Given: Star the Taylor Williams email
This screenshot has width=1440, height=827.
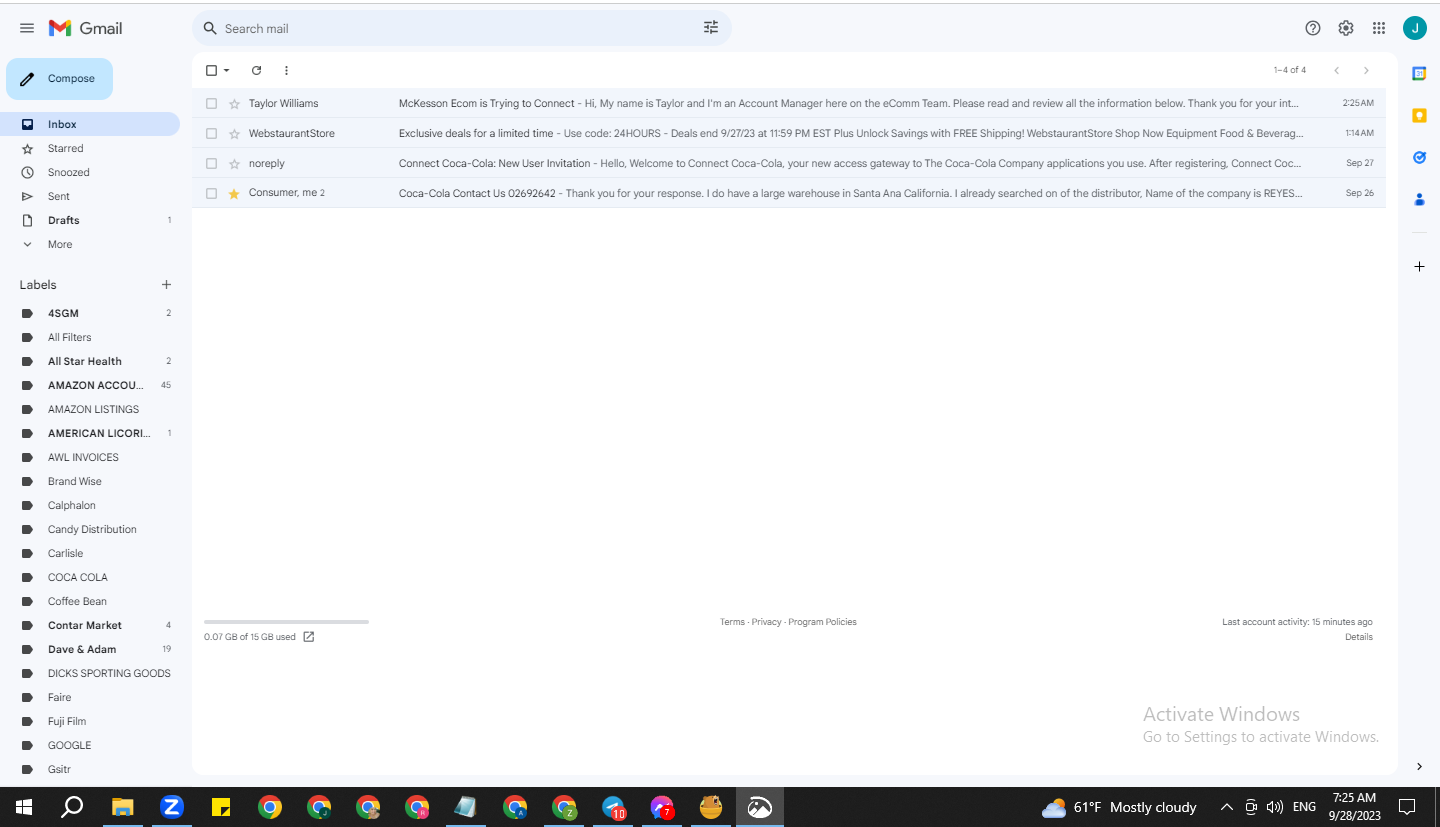Looking at the screenshot, I should 234,103.
